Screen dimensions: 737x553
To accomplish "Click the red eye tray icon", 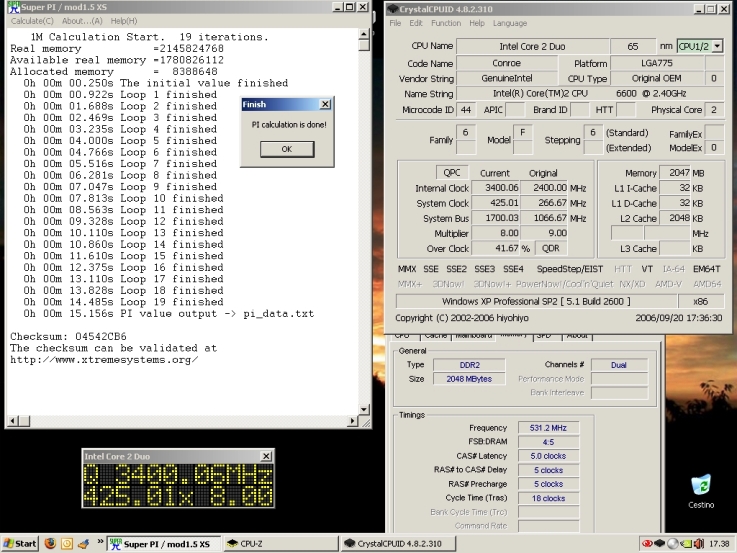I will (x=647, y=544).
